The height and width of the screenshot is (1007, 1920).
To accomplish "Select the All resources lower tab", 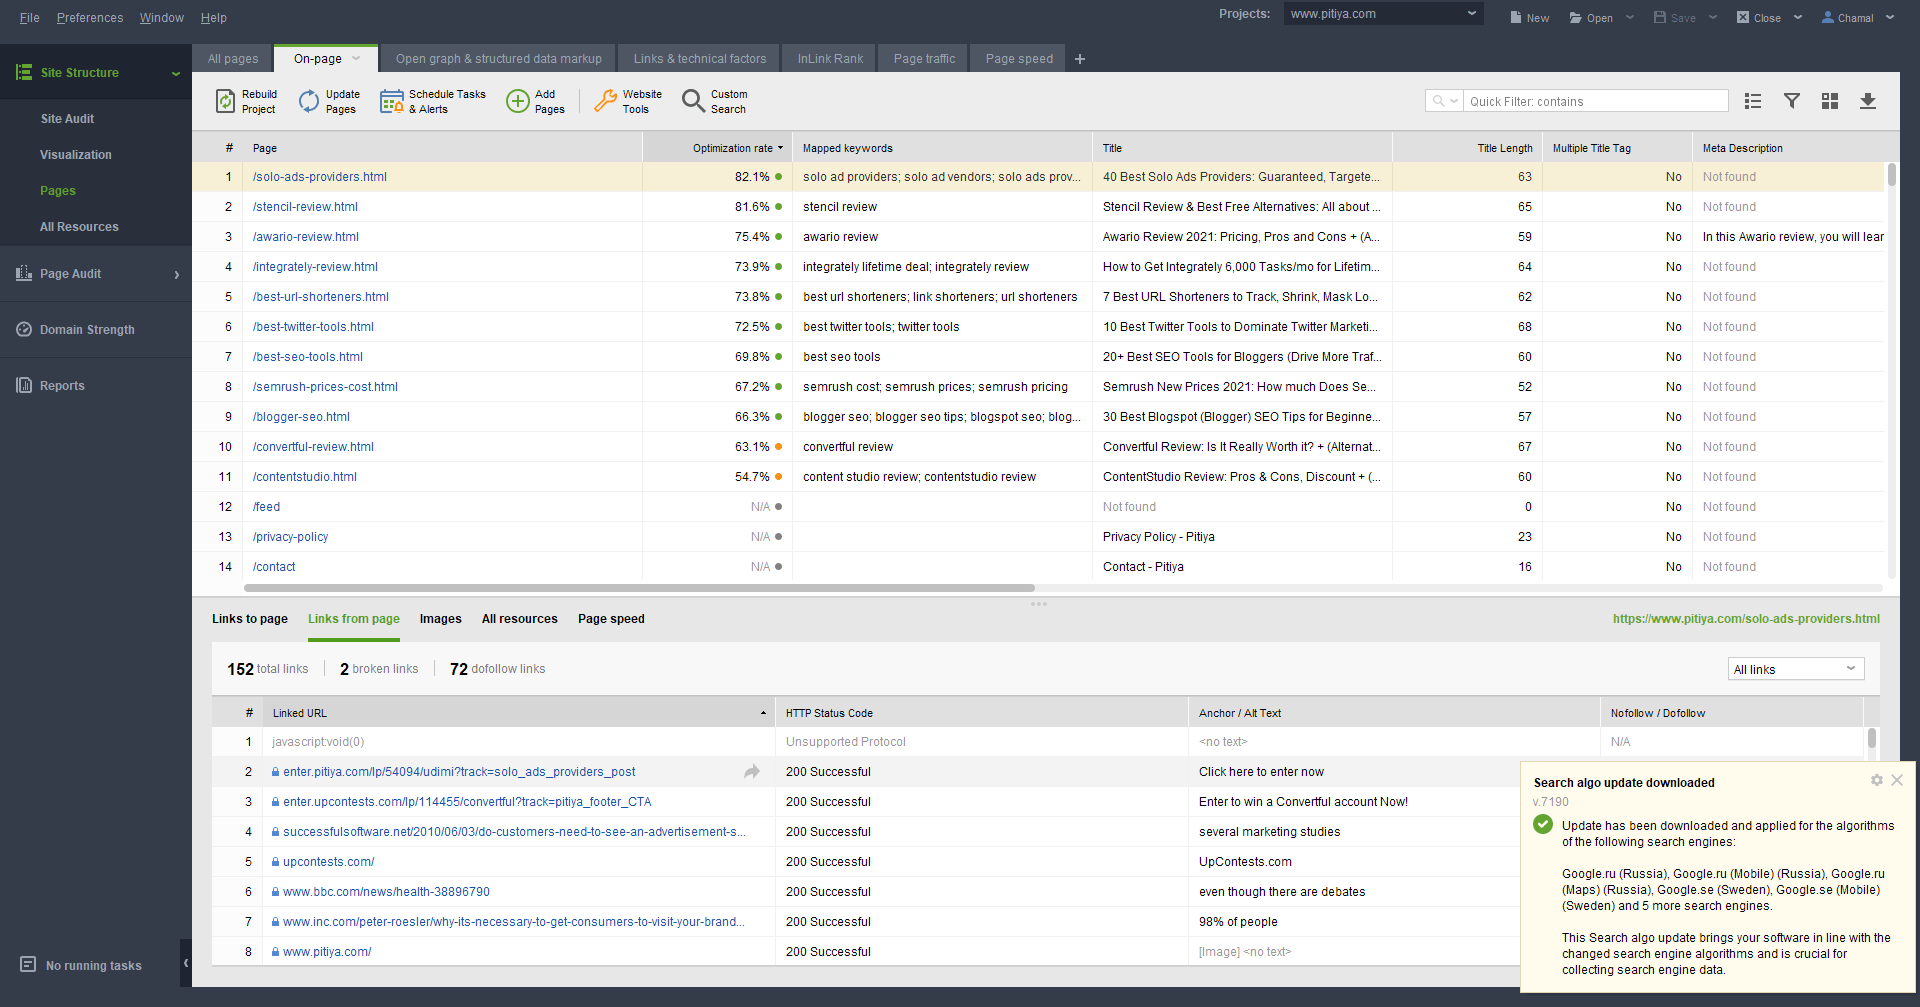I will point(520,619).
